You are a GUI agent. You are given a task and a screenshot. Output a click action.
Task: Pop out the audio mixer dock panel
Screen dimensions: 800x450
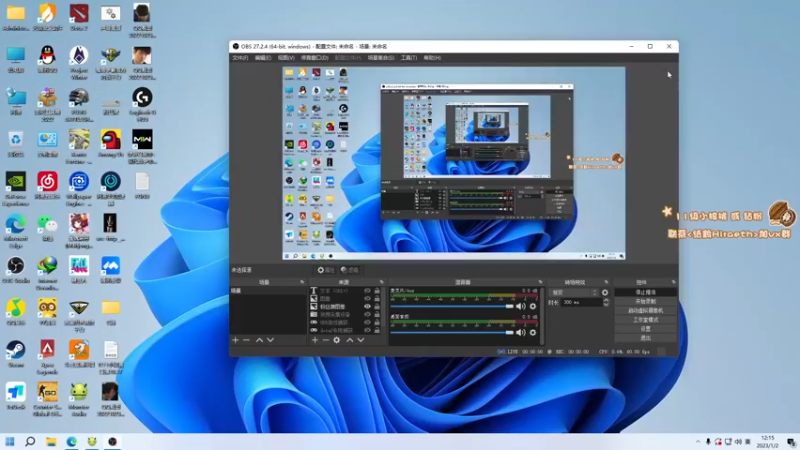point(540,282)
